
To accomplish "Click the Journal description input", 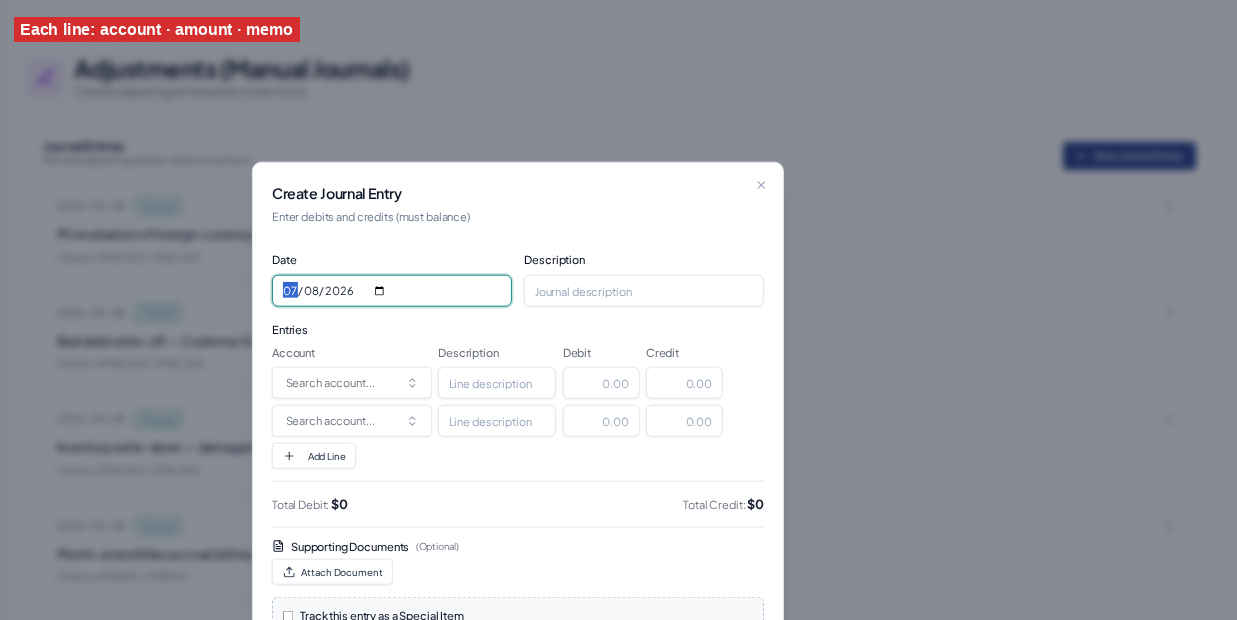I will (x=644, y=291).
